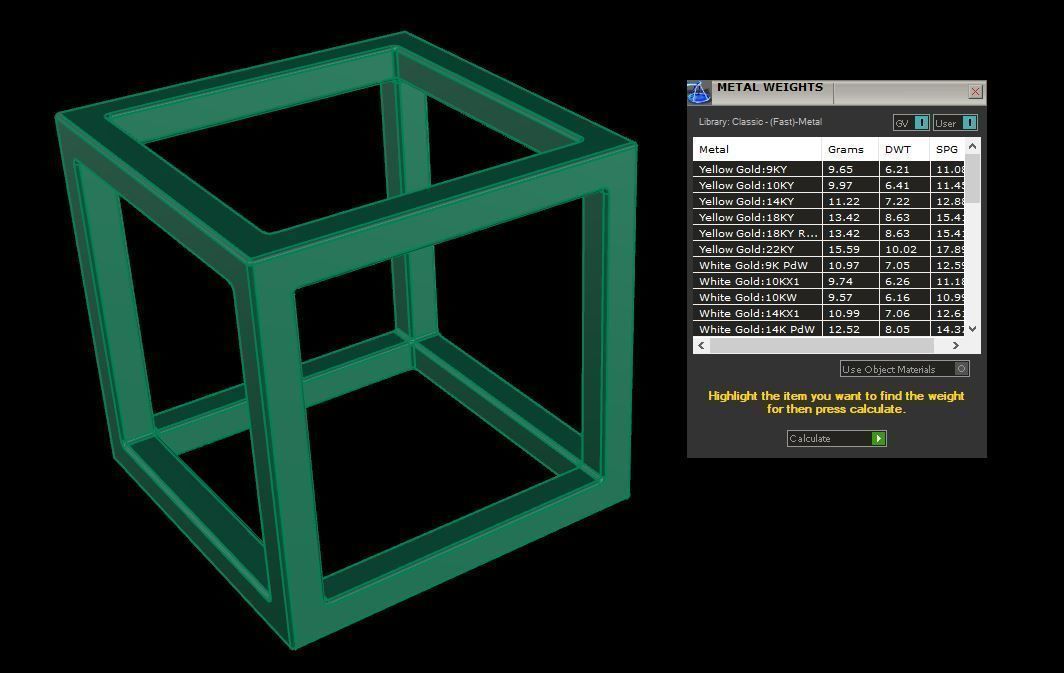The image size is (1064, 673).
Task: Click the metal table's scroll down arrow
Action: [972, 329]
